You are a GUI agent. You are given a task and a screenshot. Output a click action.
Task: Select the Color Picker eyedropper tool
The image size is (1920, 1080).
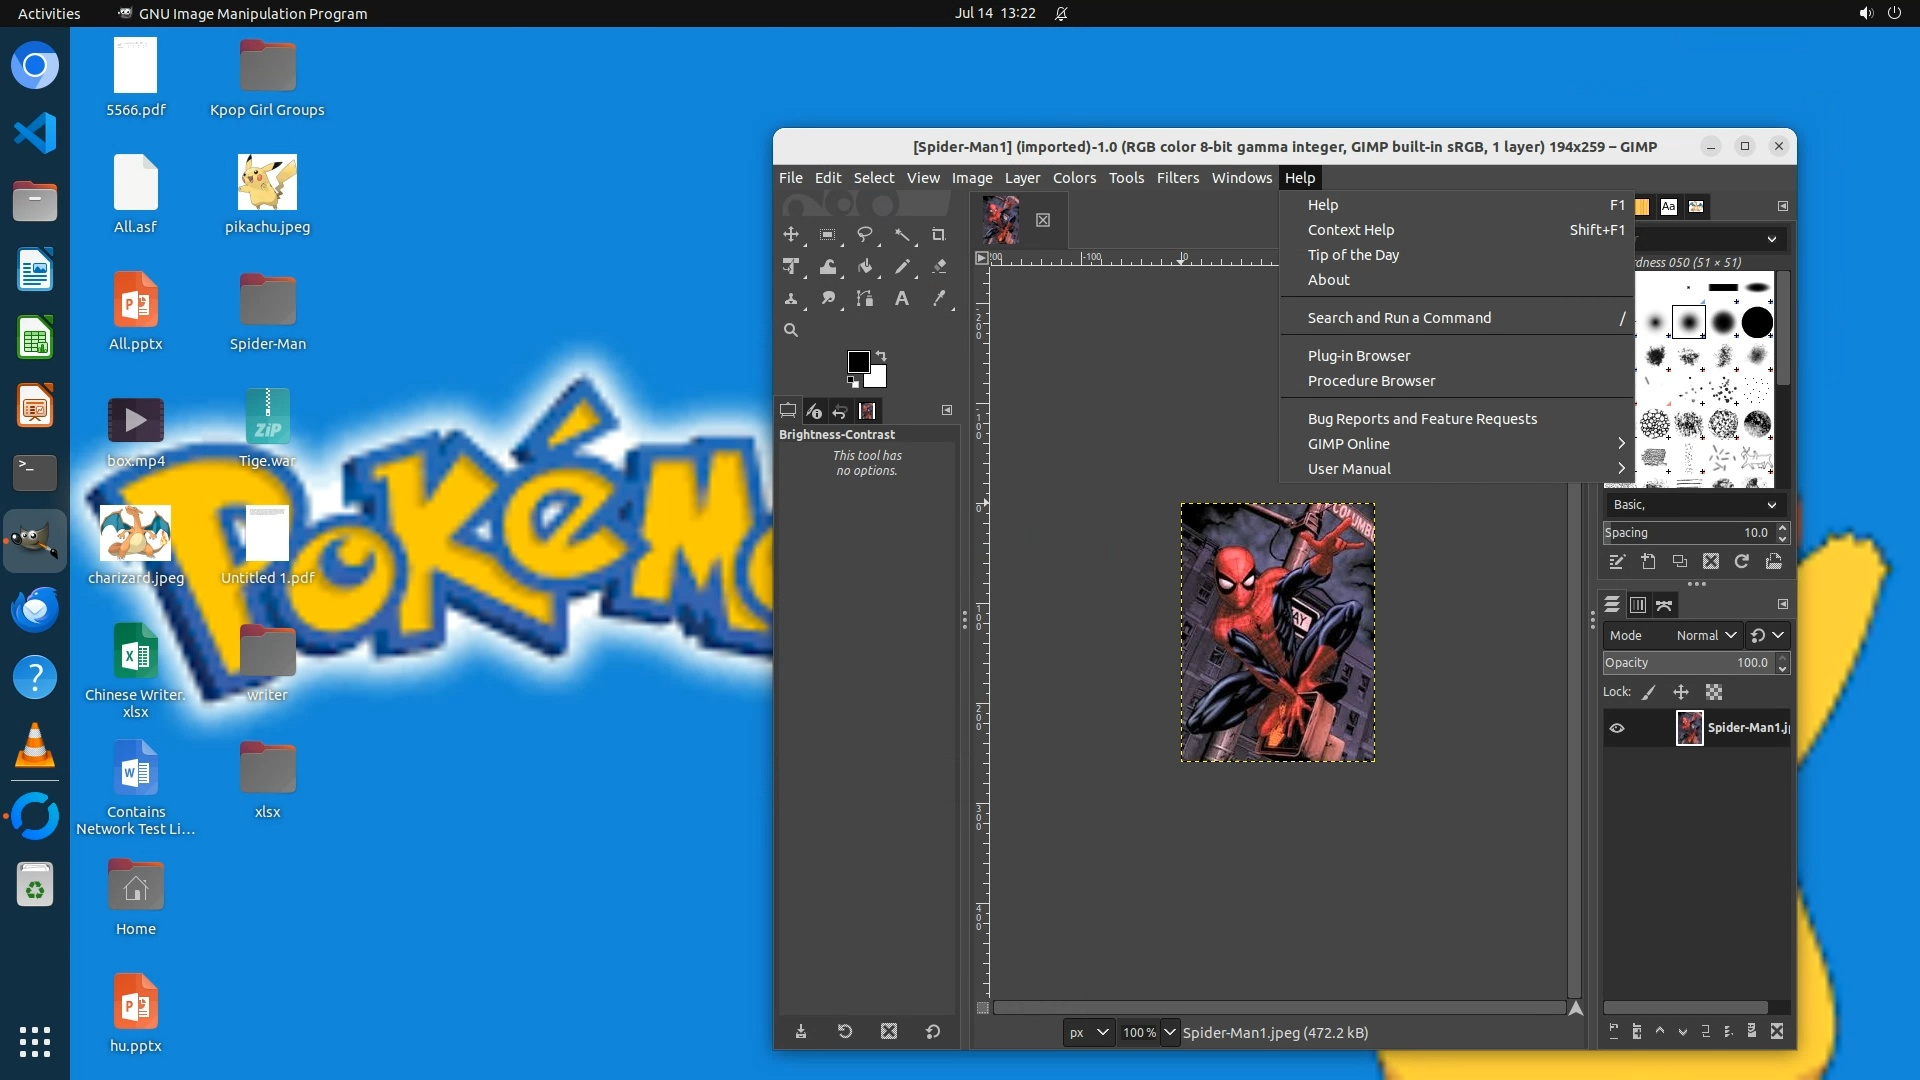click(x=939, y=299)
